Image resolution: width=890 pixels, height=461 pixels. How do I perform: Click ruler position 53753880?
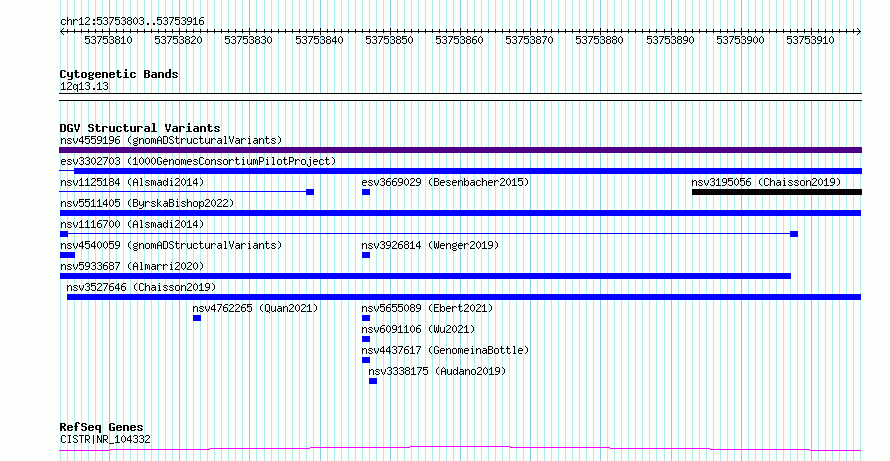599,40
